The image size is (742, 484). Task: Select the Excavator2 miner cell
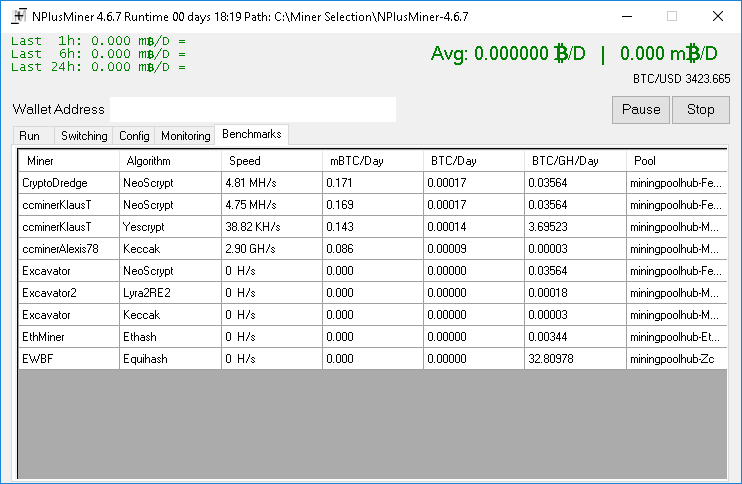69,293
